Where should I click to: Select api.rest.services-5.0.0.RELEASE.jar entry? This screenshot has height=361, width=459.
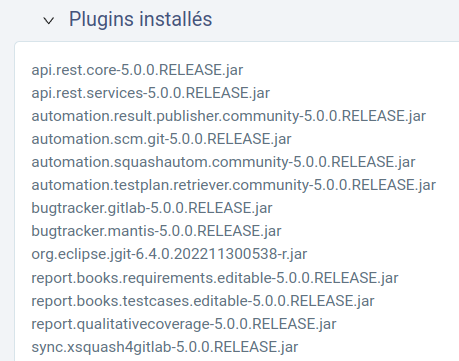(x=150, y=93)
